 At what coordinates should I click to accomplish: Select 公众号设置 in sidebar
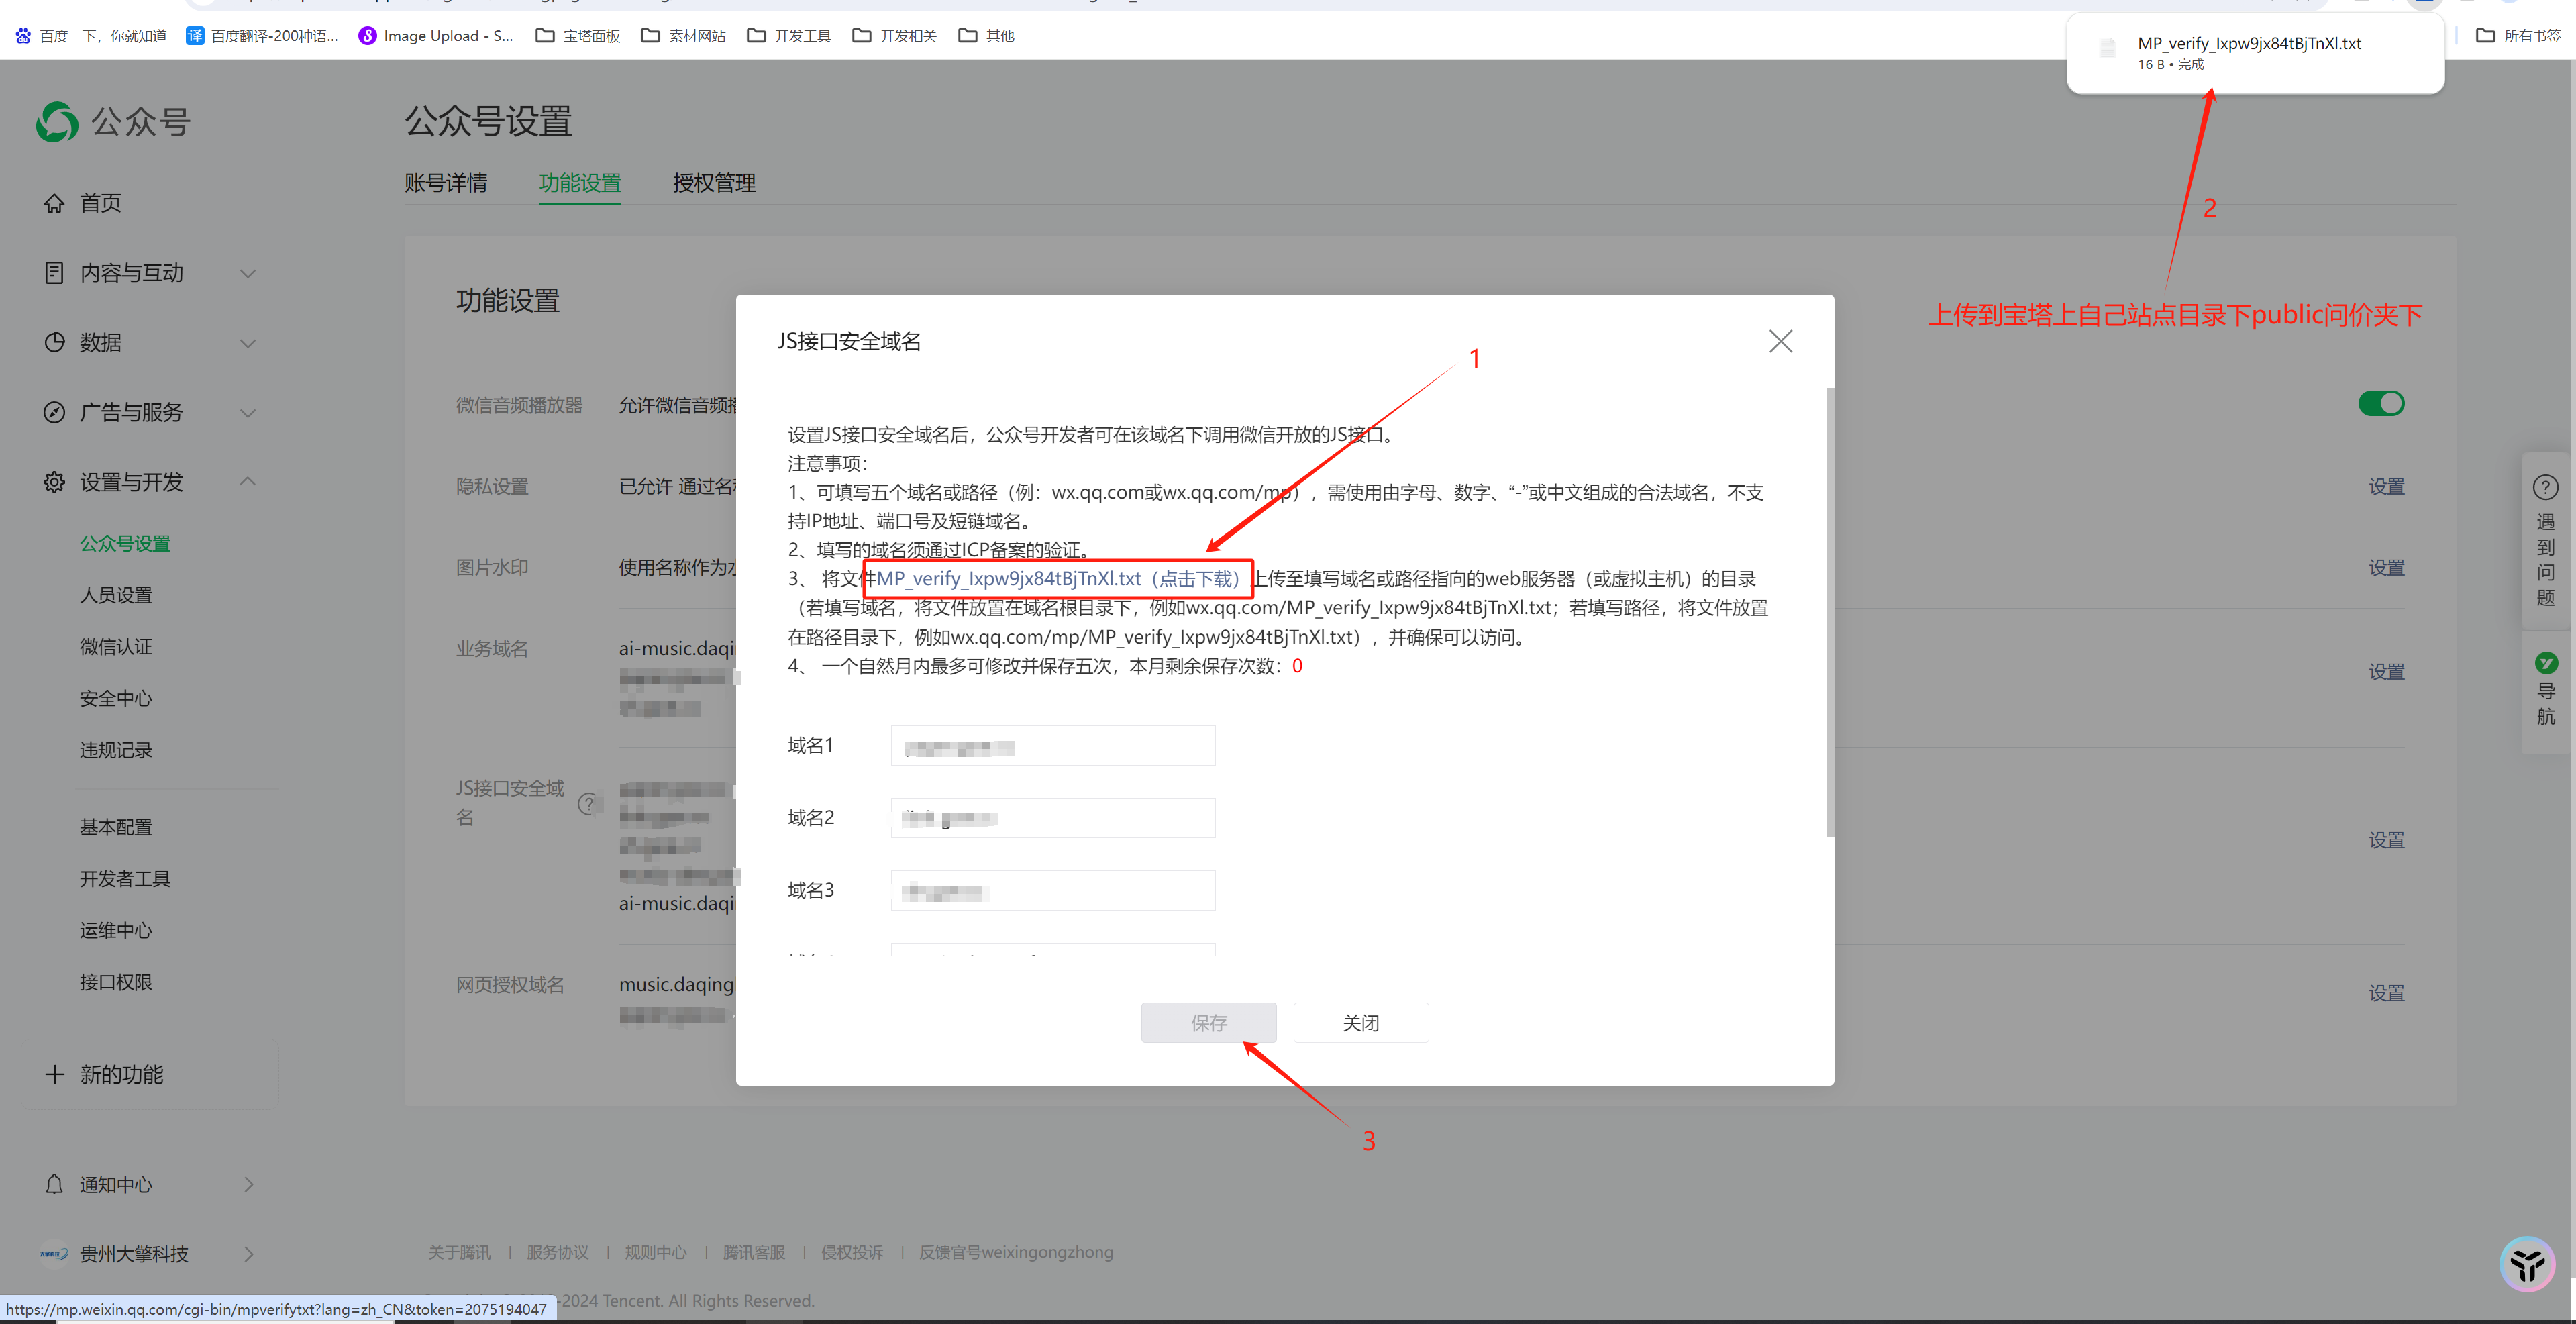125,543
